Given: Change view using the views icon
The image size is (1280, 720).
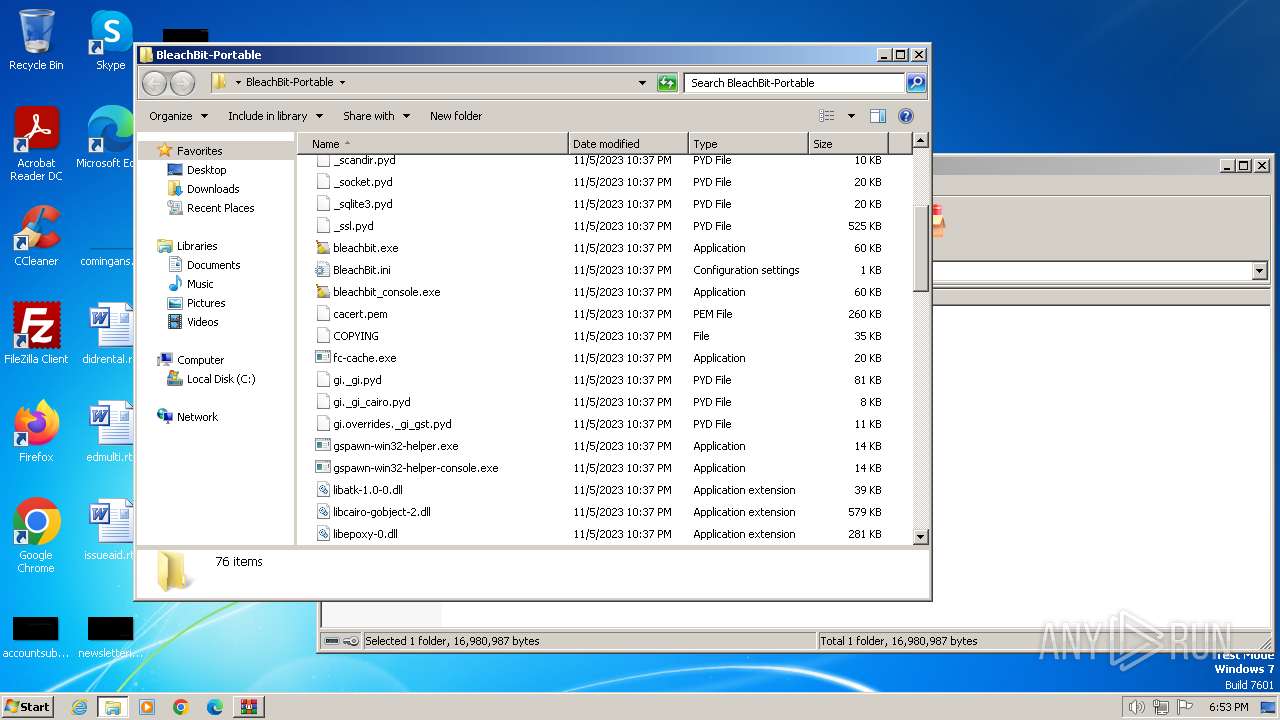Looking at the screenshot, I should (827, 116).
